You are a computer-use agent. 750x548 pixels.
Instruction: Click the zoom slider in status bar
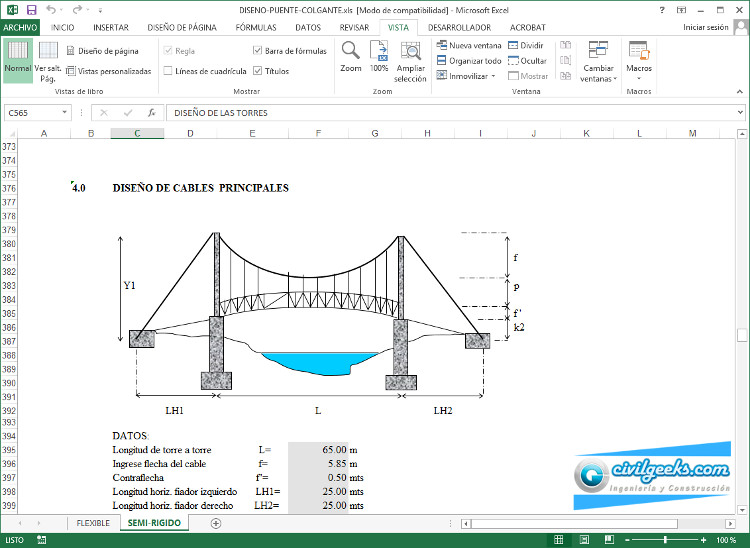[x=666, y=540]
